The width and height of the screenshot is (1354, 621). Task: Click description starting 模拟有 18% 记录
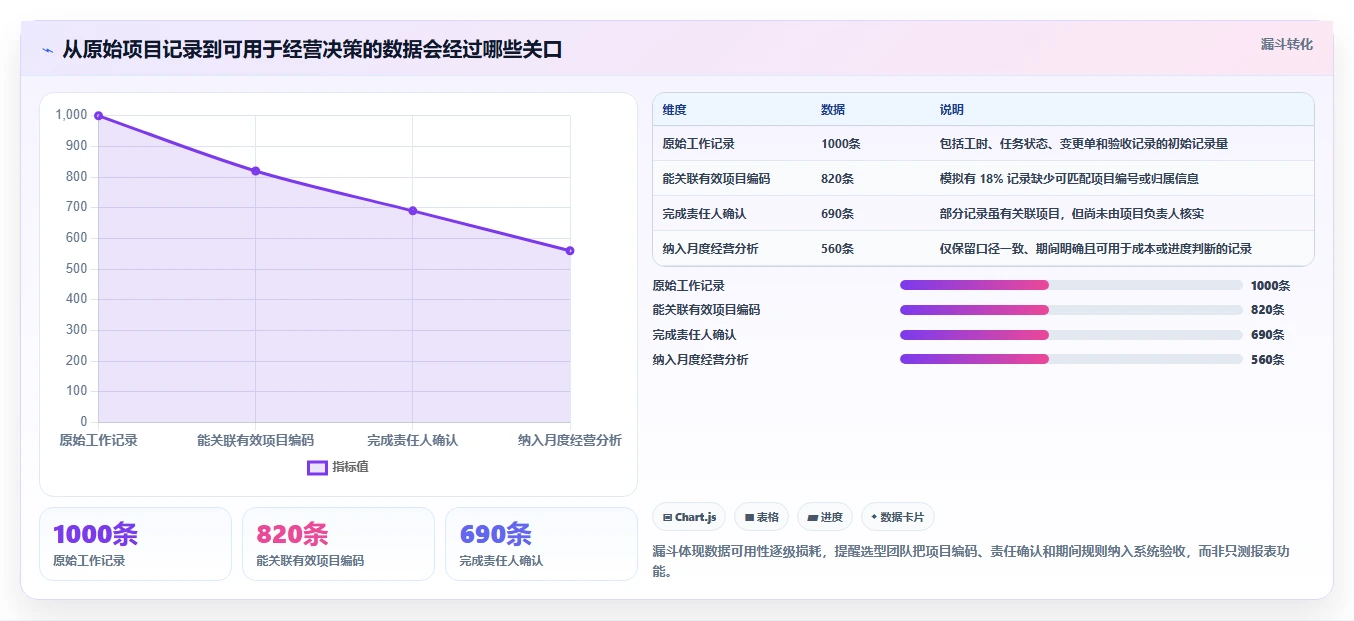pos(1068,179)
